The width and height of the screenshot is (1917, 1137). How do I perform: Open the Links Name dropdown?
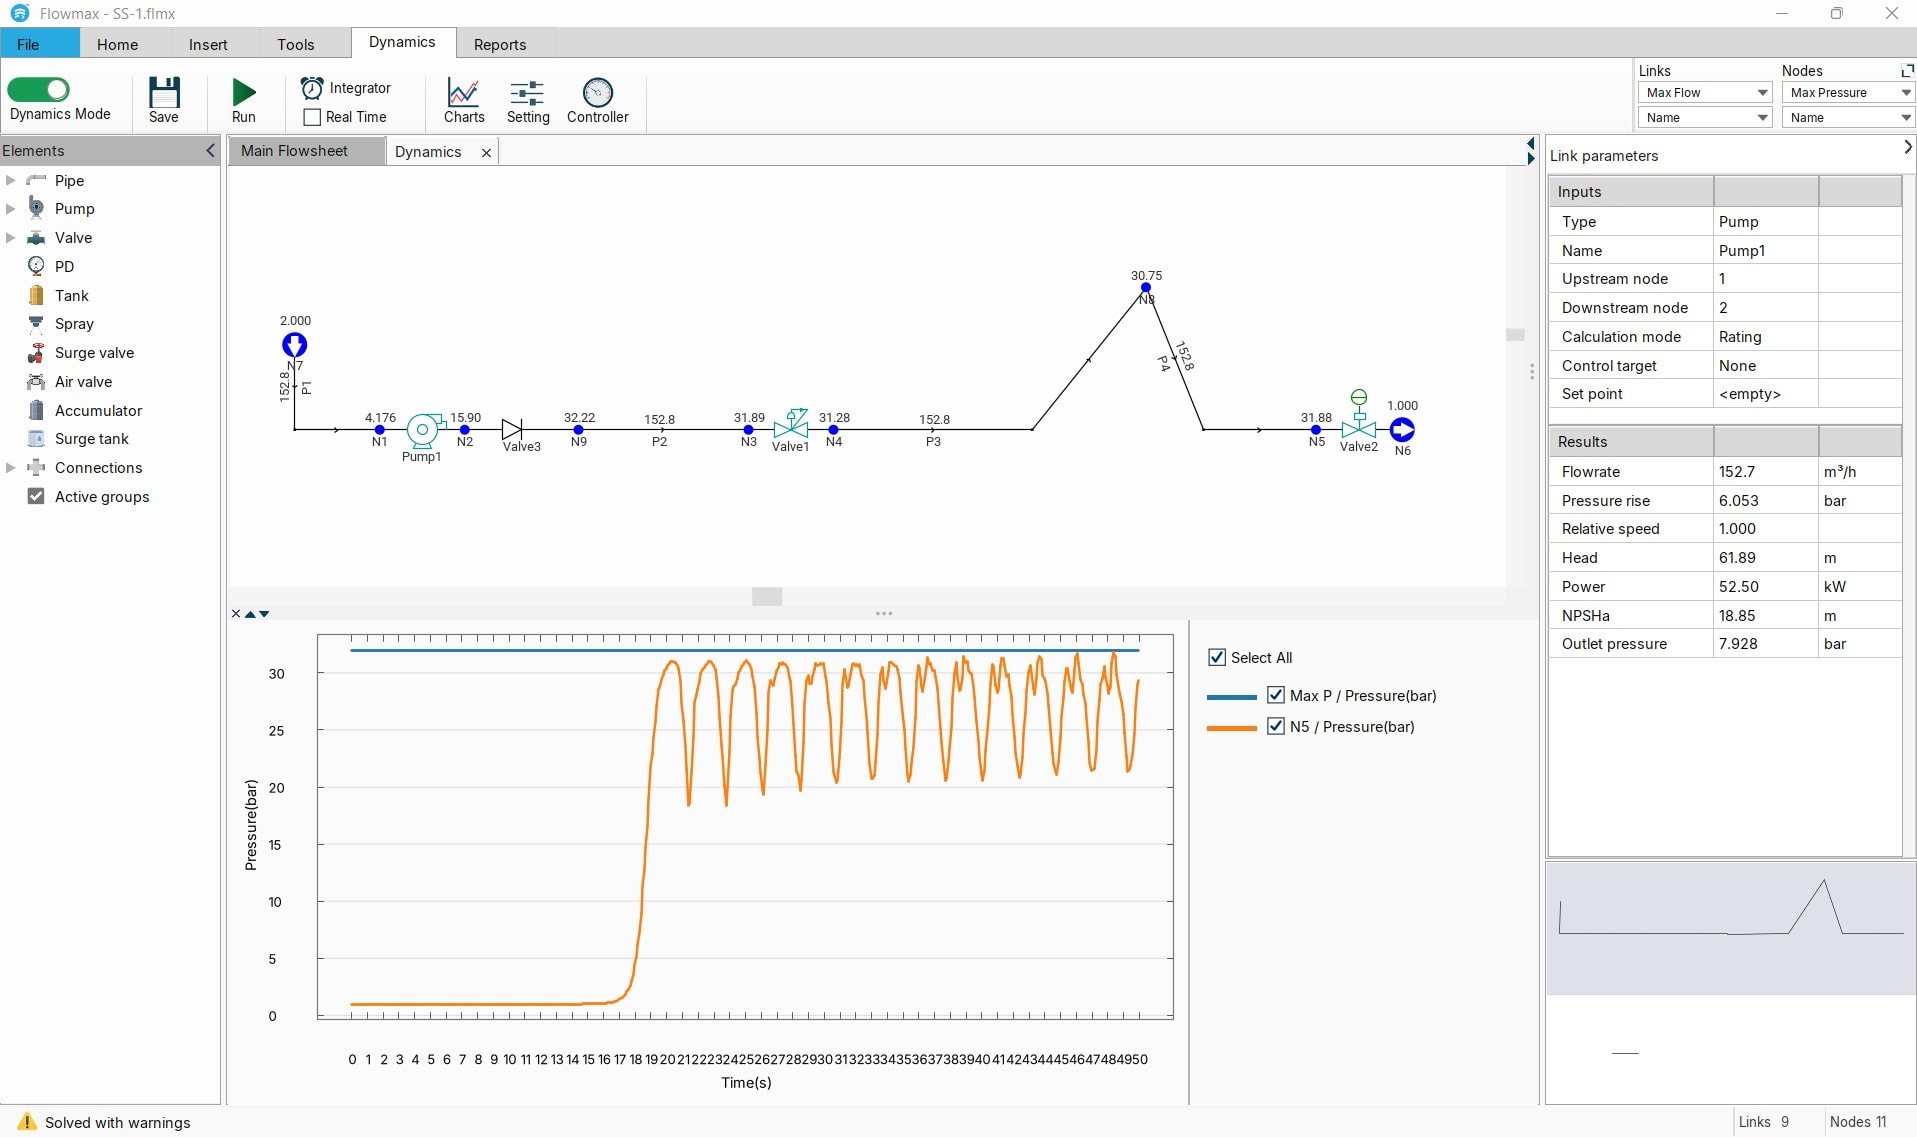click(1705, 118)
